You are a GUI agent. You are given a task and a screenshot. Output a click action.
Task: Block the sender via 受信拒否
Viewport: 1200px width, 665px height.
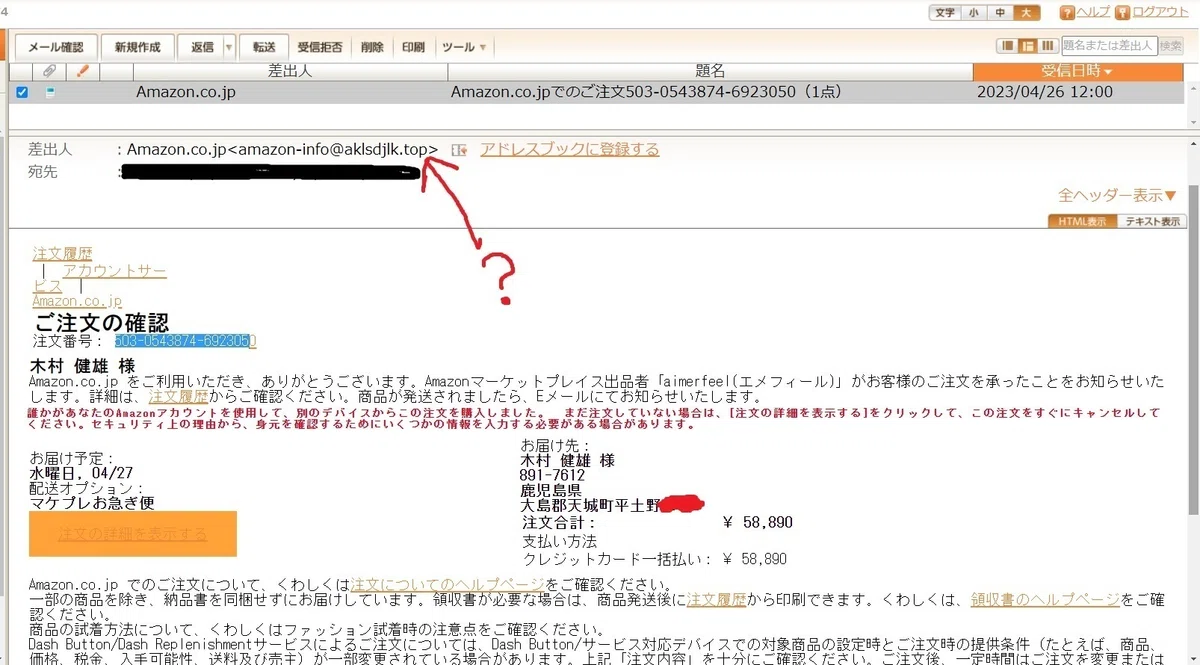(320, 47)
